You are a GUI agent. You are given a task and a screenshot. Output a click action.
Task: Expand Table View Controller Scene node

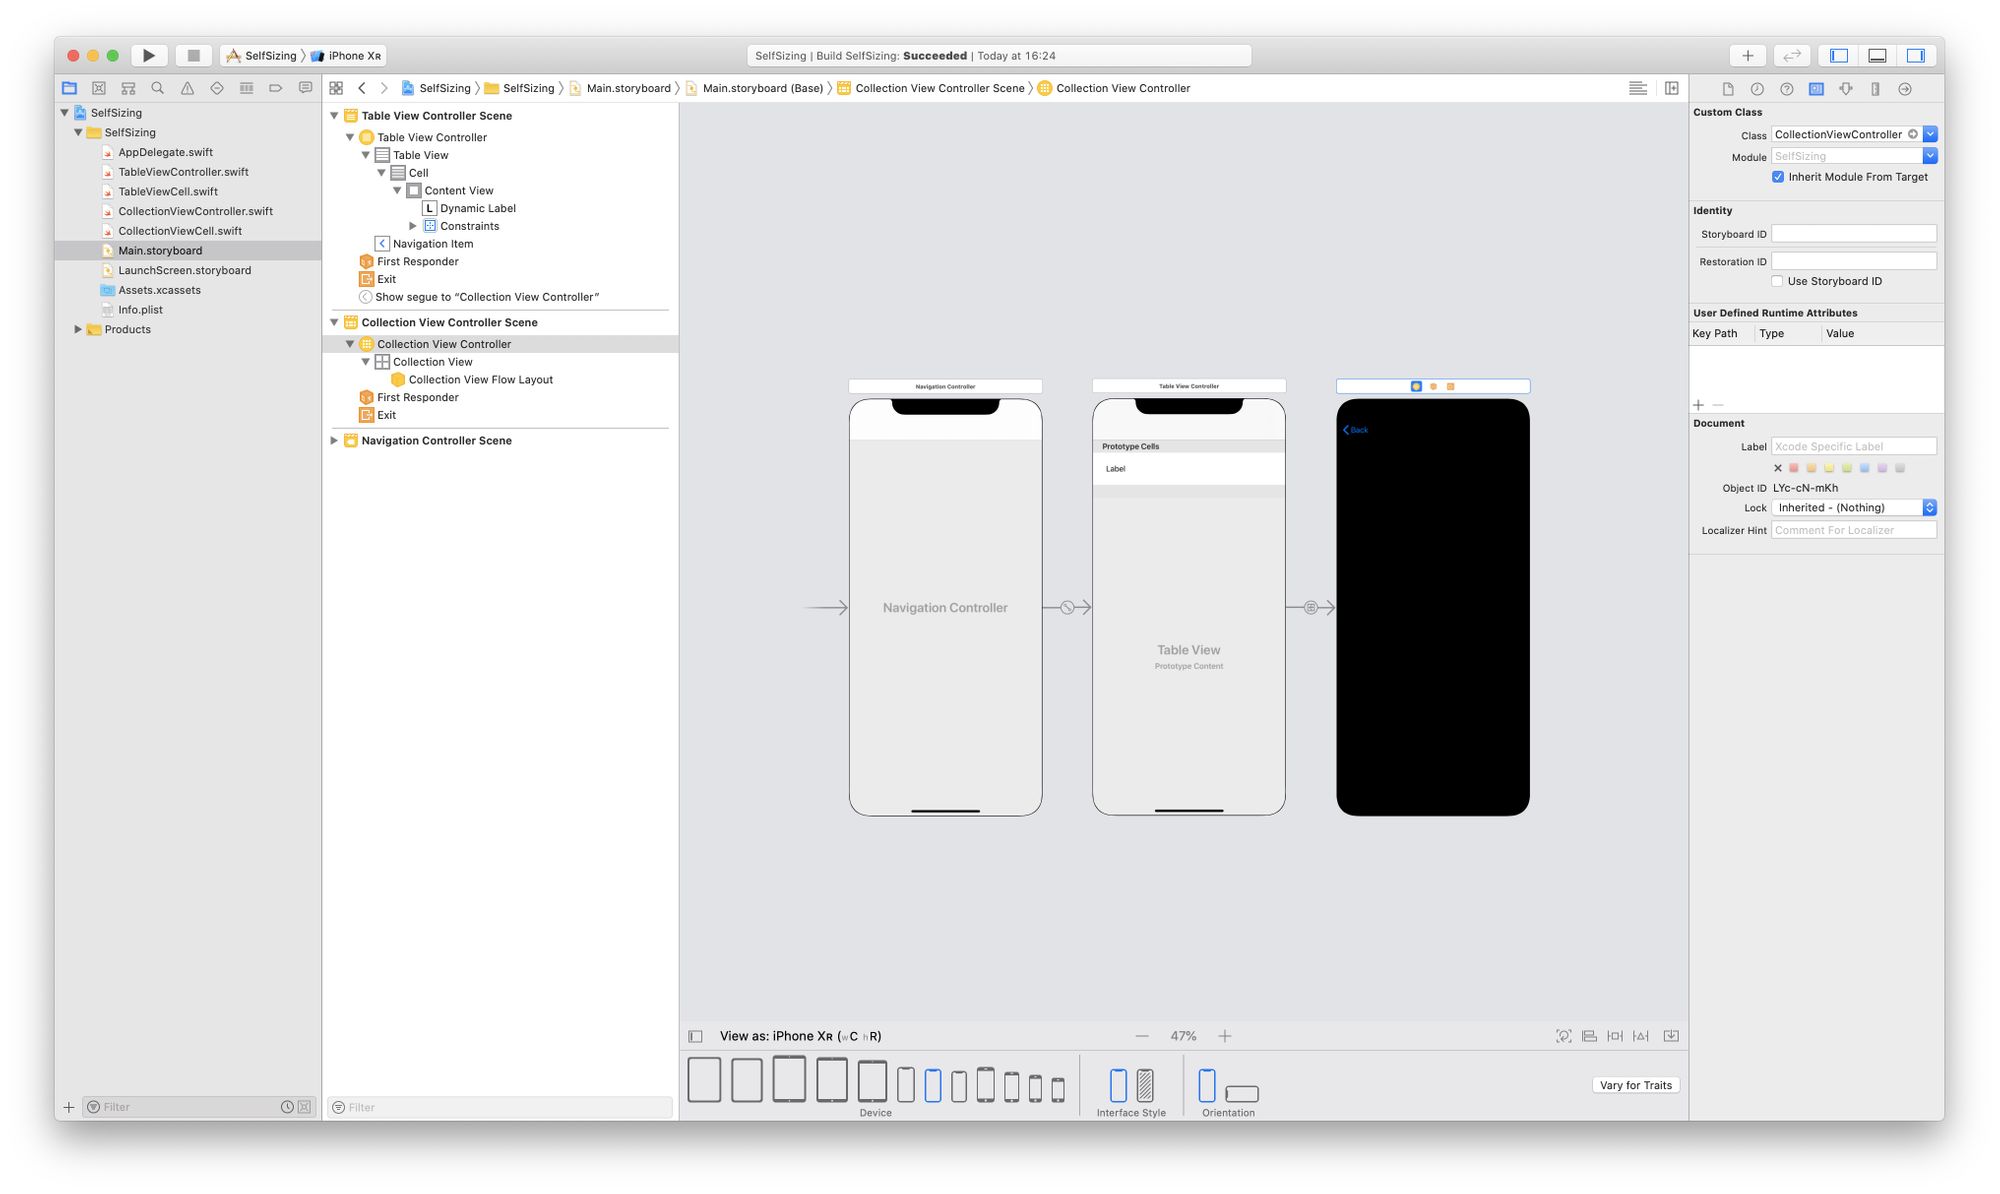tap(335, 115)
